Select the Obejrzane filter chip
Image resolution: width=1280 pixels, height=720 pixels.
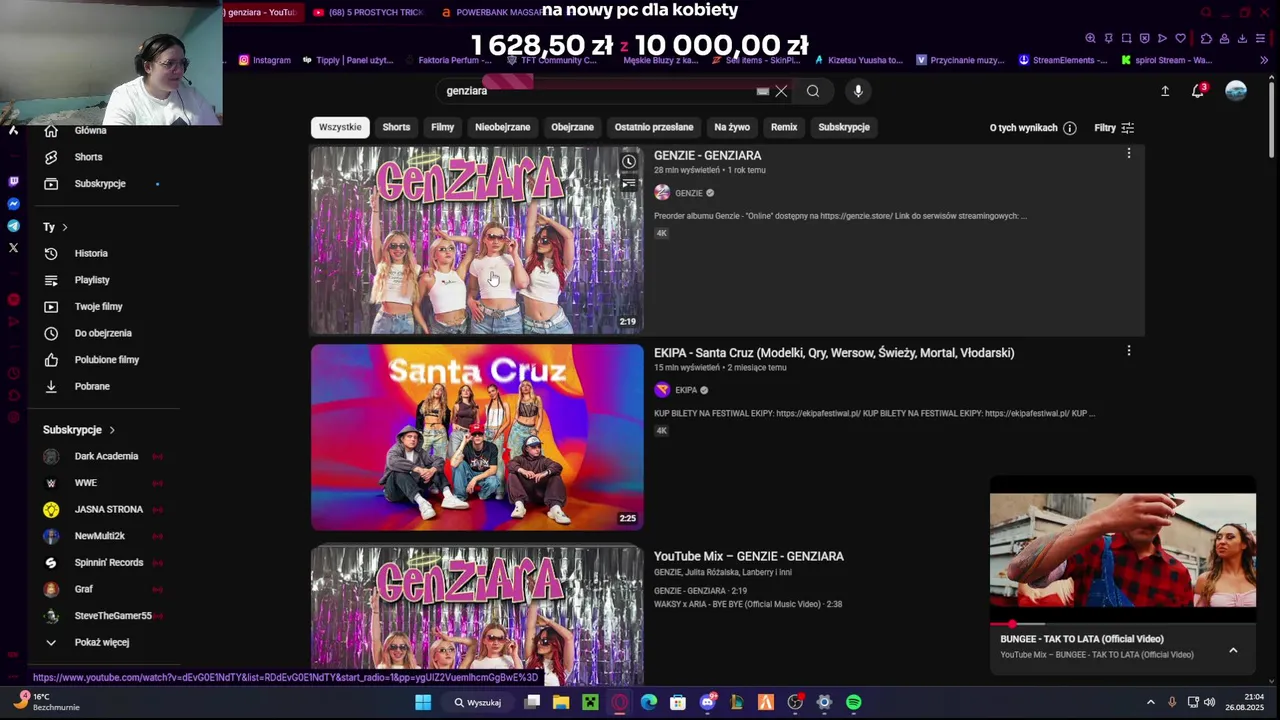point(572,127)
